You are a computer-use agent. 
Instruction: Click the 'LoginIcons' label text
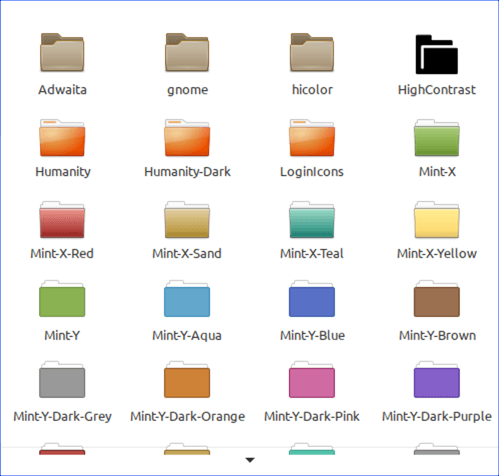point(312,172)
